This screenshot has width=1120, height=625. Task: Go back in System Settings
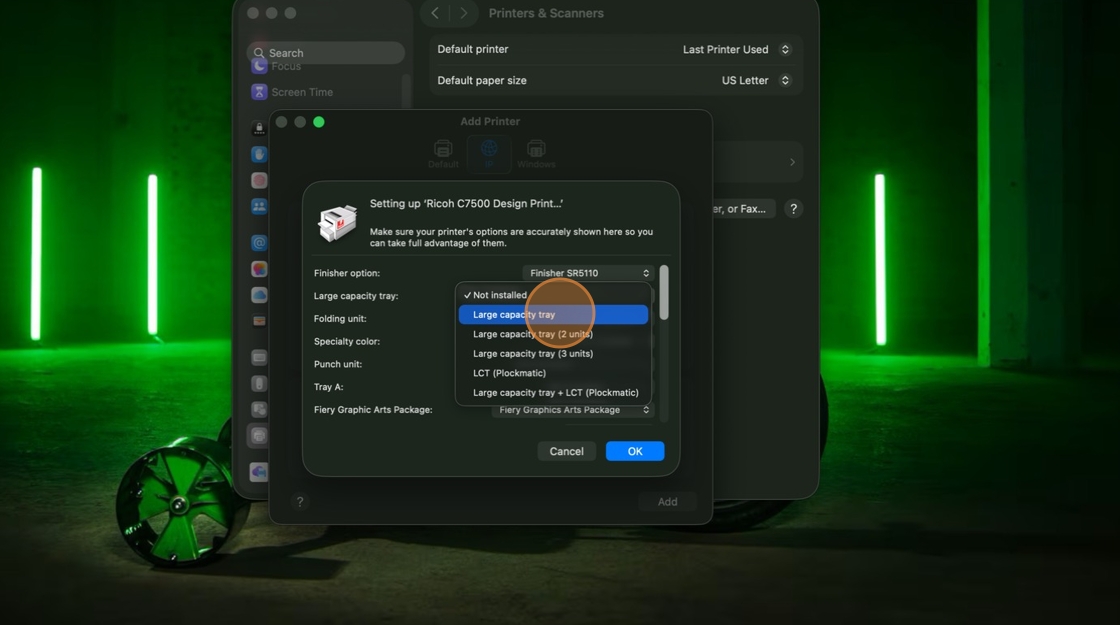coord(434,13)
